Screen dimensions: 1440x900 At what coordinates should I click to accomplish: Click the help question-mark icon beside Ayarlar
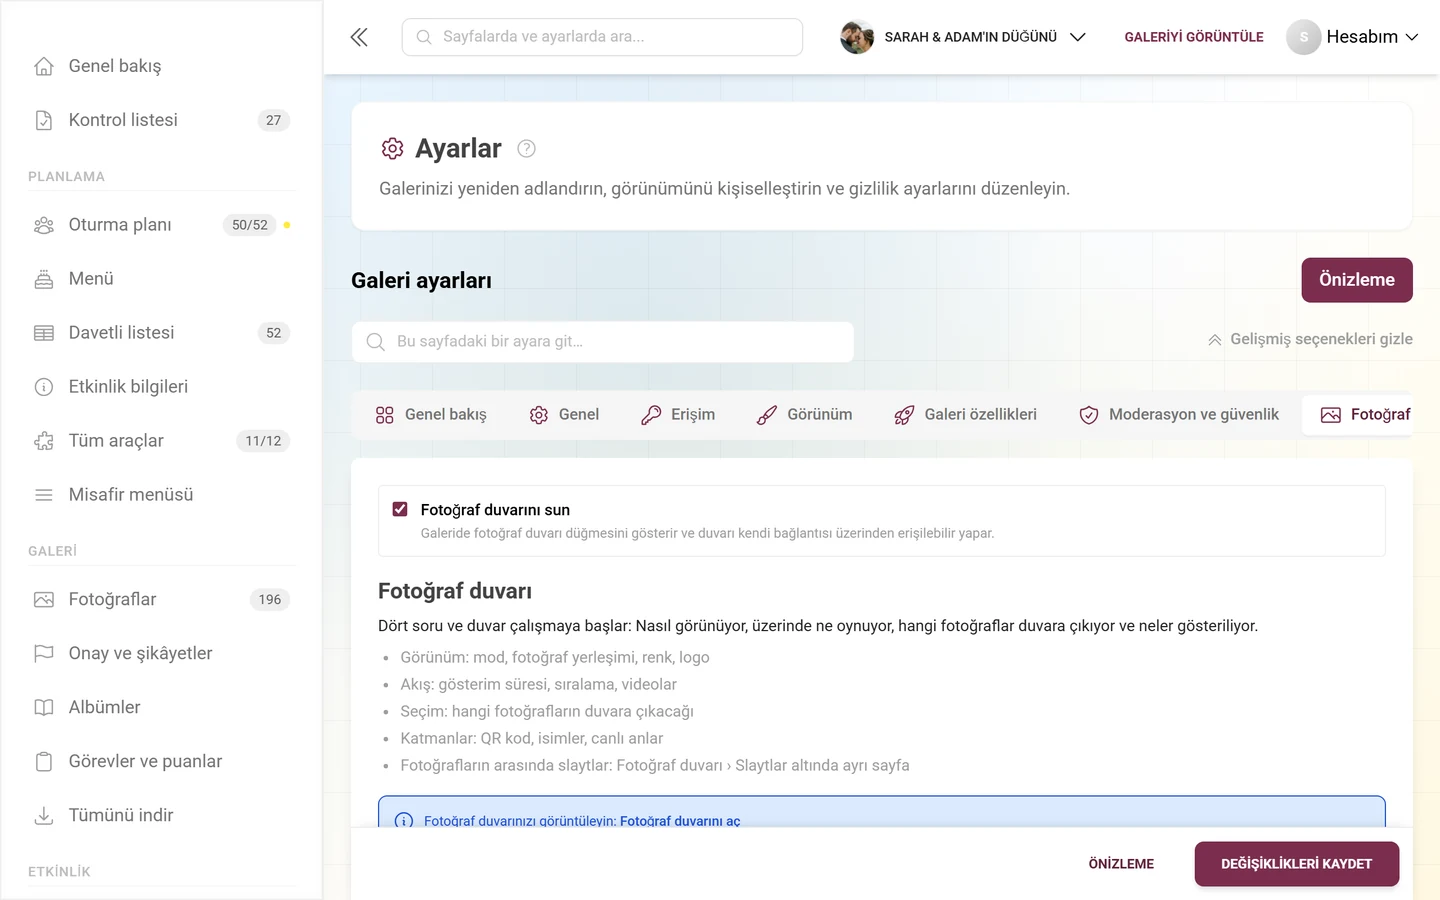click(x=526, y=148)
